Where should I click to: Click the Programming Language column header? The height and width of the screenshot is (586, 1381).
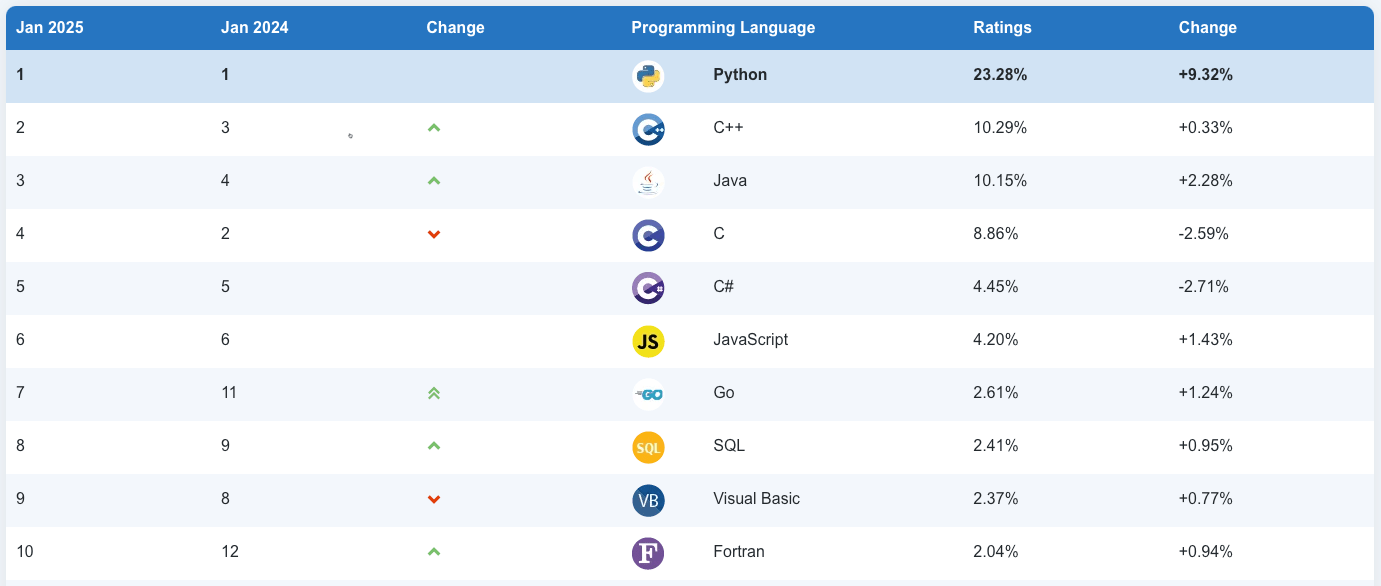point(723,28)
